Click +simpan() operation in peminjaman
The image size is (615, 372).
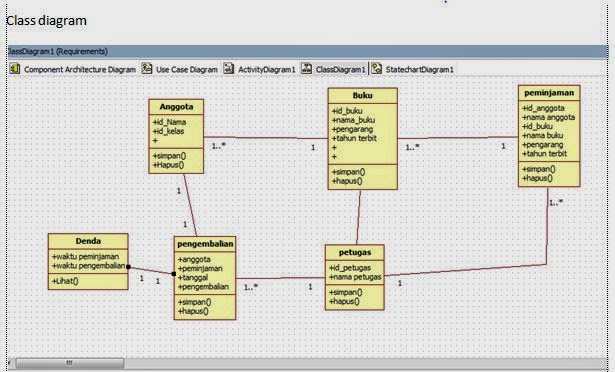539,169
